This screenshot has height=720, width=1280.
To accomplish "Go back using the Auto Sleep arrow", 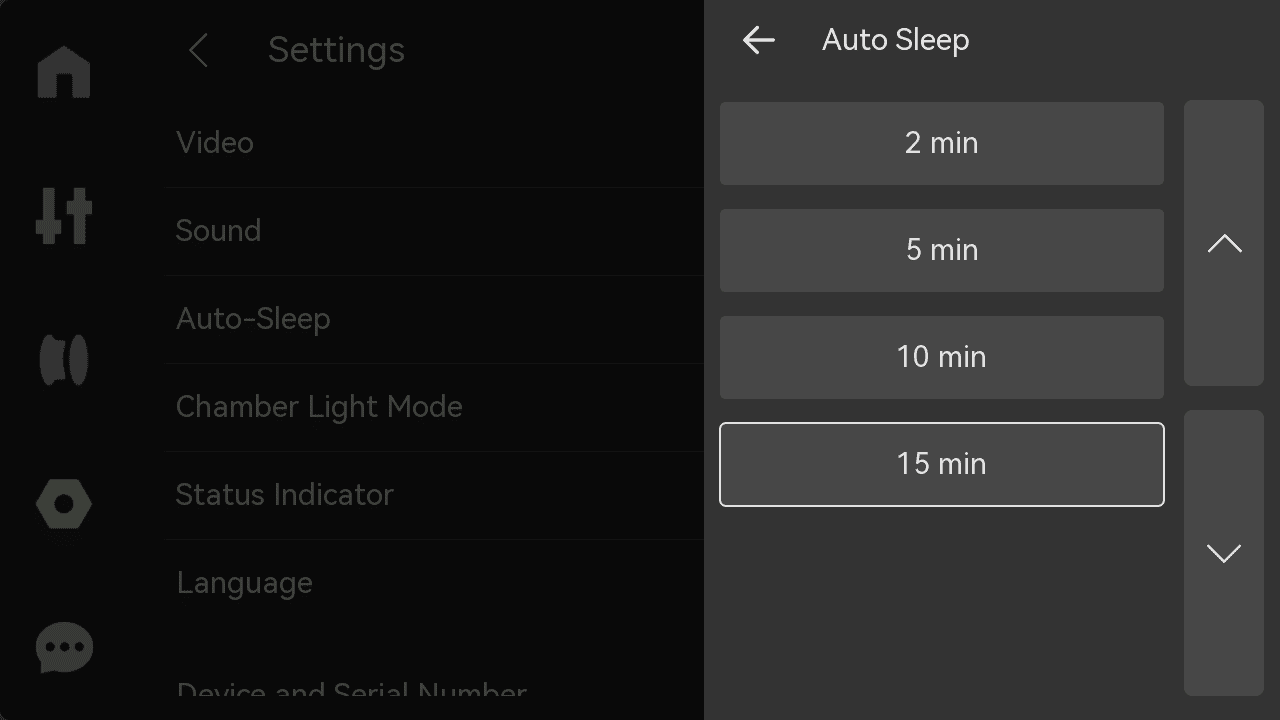I will pos(759,40).
